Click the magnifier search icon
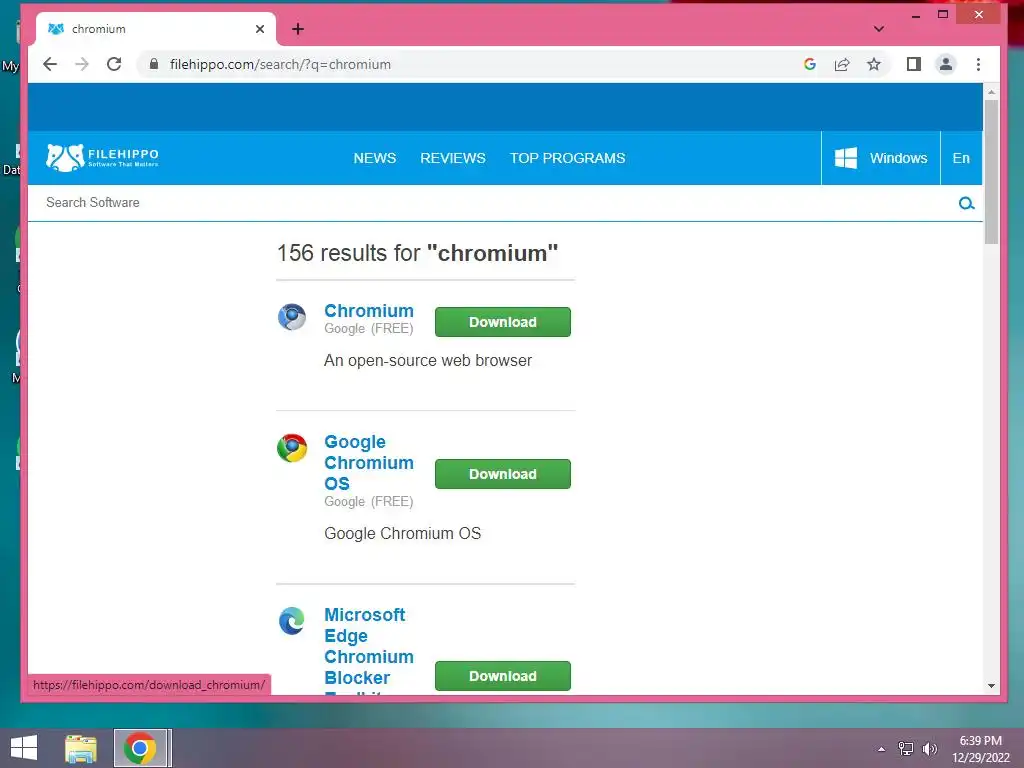 (x=967, y=203)
